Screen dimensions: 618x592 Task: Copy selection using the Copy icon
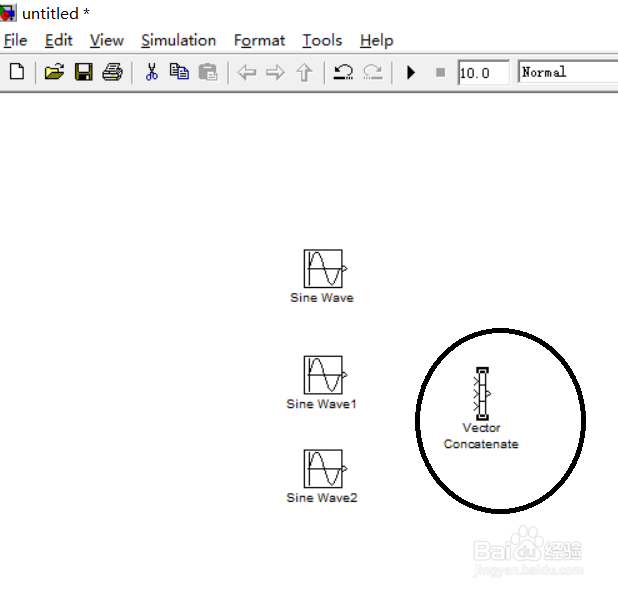(x=179, y=72)
